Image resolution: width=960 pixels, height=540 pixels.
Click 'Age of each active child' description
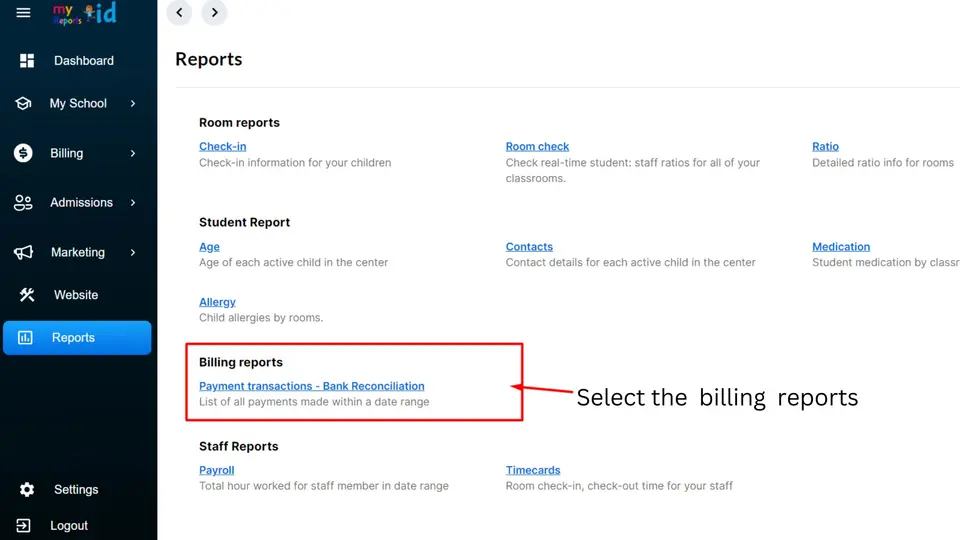(x=293, y=262)
